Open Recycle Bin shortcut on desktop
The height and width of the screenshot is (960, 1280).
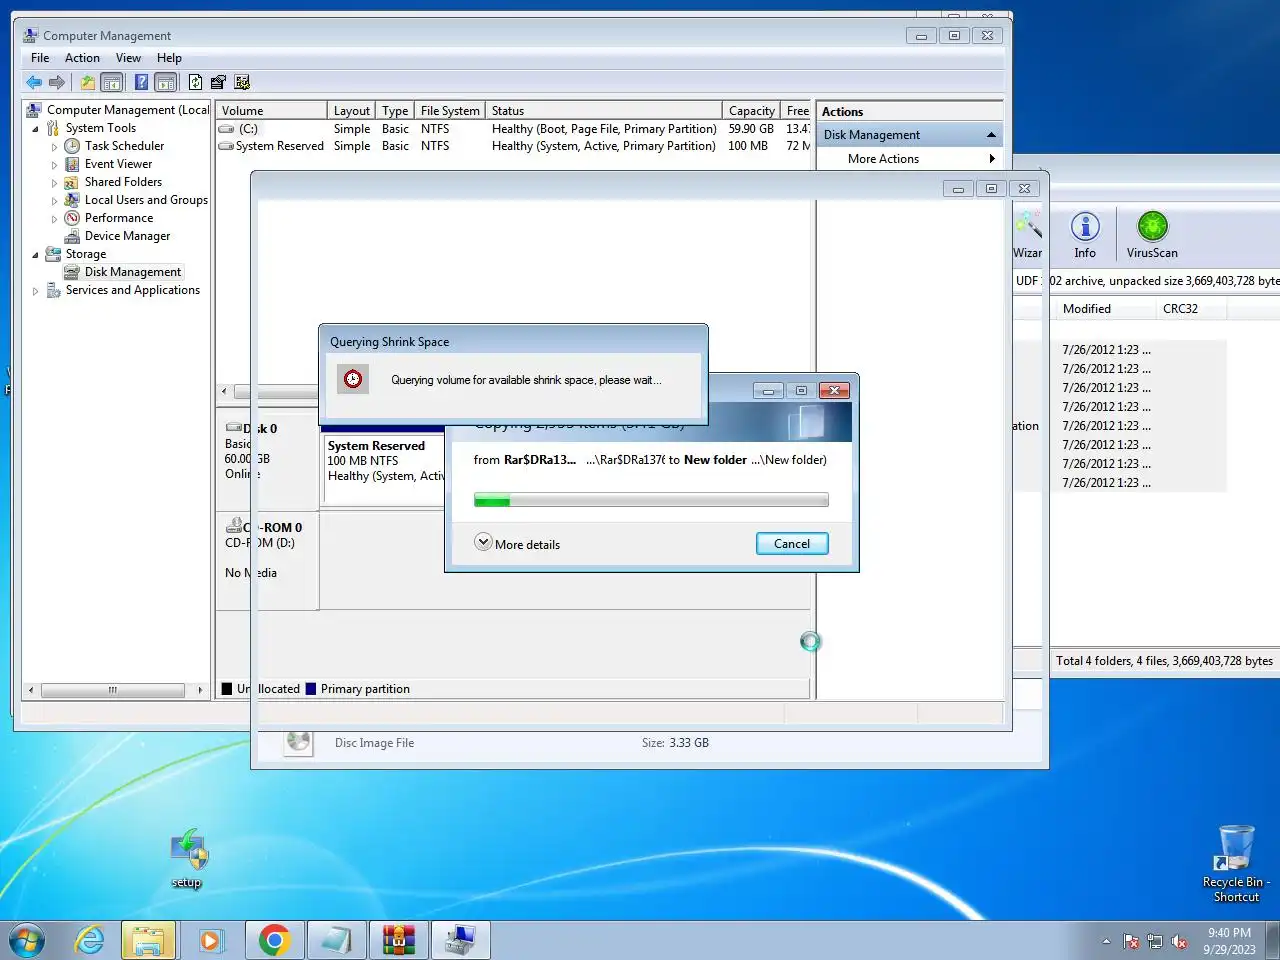coord(1236,864)
